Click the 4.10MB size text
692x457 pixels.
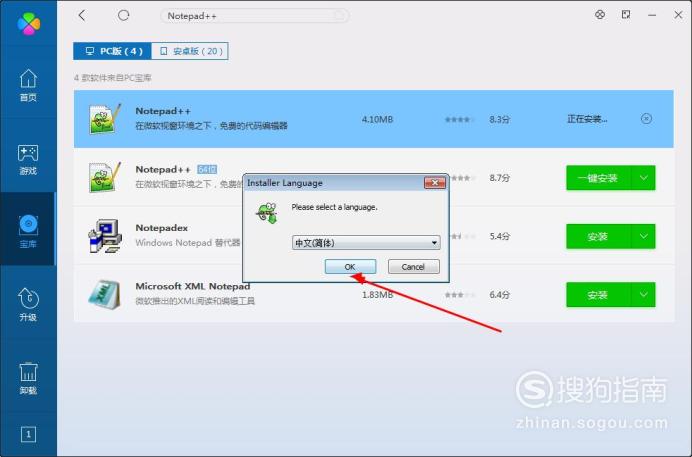coord(377,119)
